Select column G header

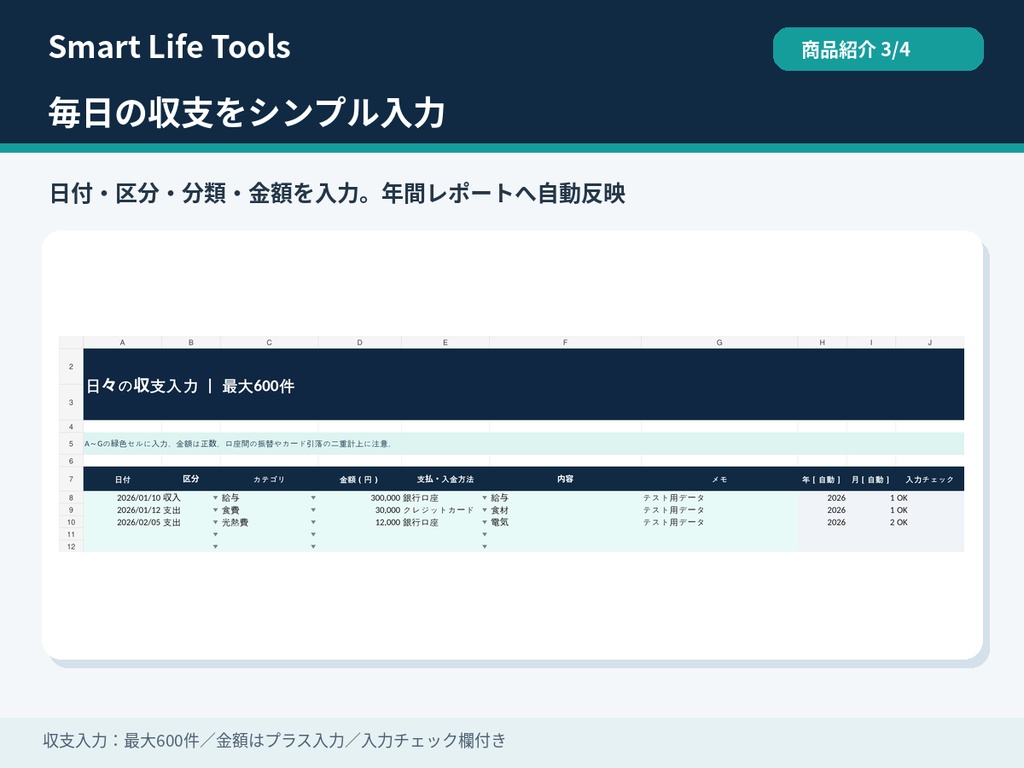coord(720,342)
